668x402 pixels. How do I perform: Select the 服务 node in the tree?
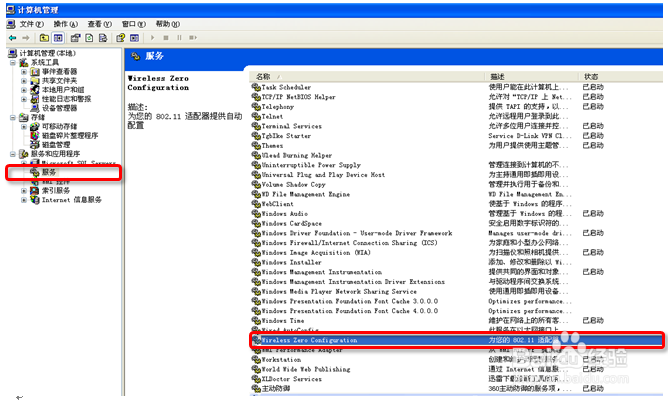49,172
